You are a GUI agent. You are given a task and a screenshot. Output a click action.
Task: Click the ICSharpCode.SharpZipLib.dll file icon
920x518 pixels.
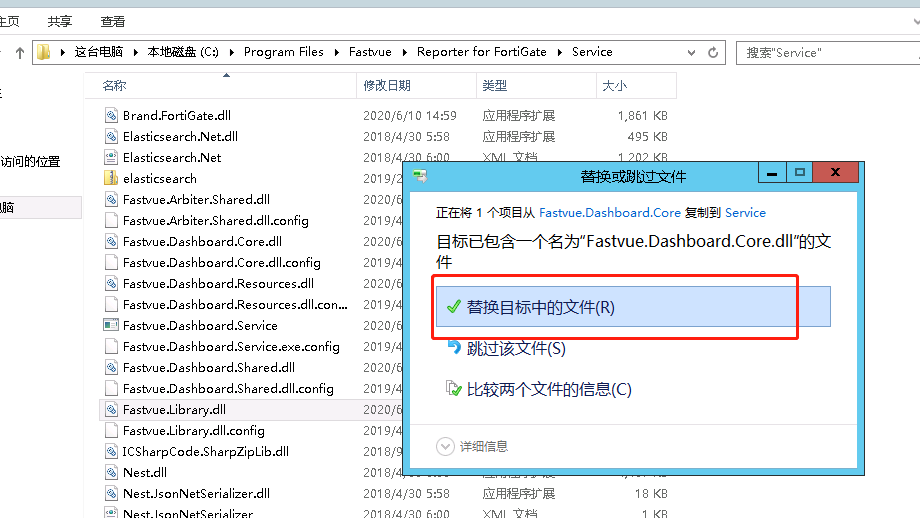[x=111, y=451]
